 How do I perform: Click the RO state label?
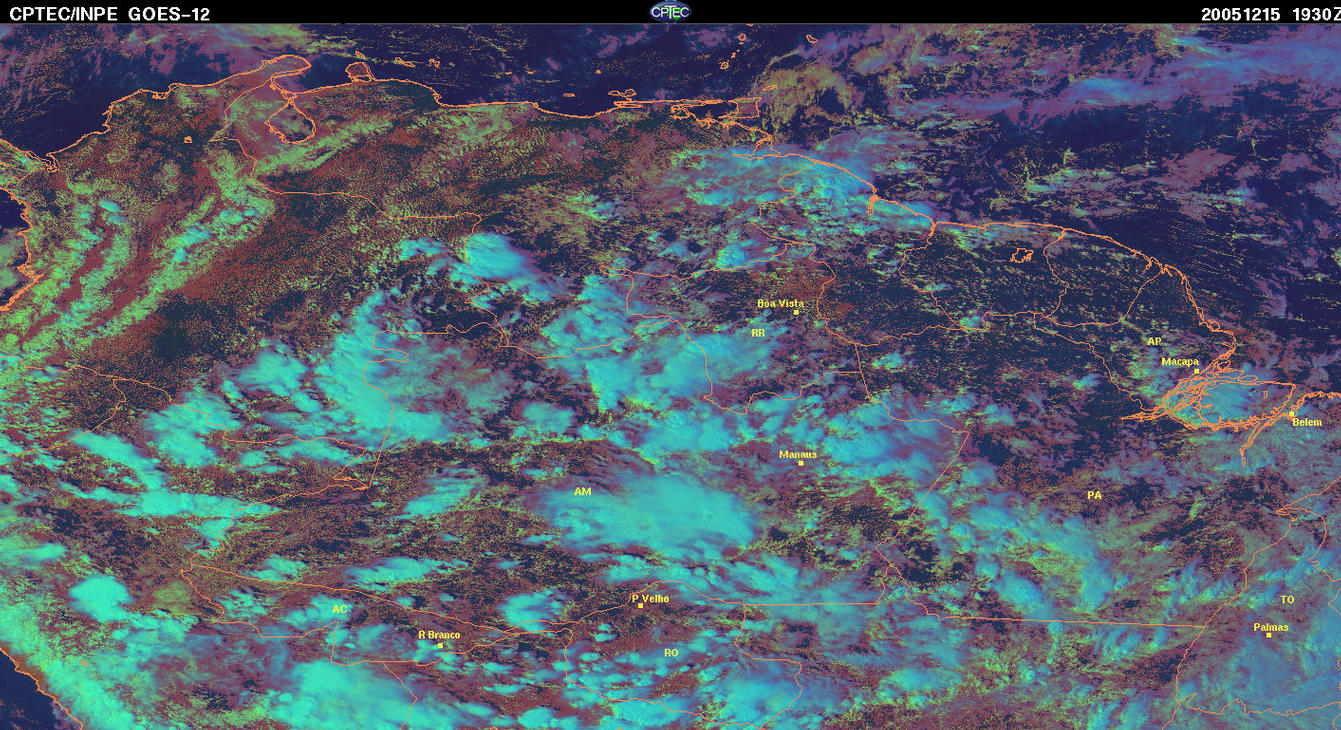click(x=671, y=653)
